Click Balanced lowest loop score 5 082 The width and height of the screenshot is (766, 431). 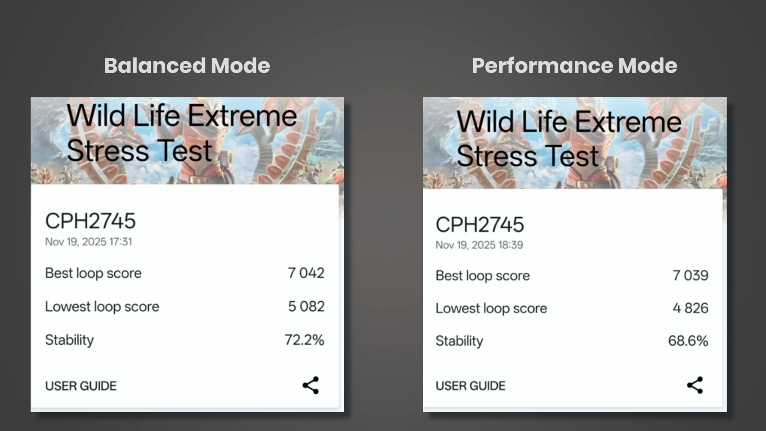tap(305, 306)
